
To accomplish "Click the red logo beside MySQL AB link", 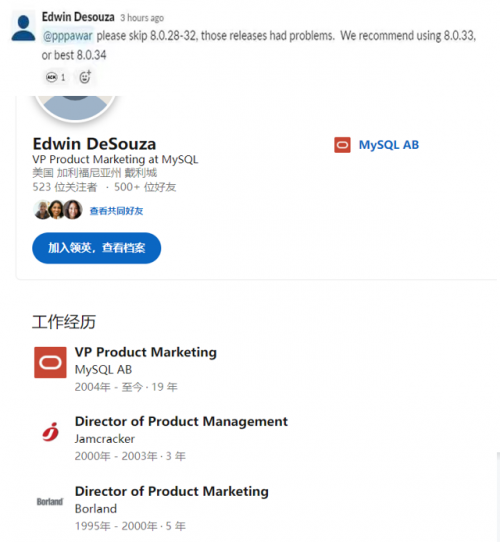I will (x=342, y=145).
